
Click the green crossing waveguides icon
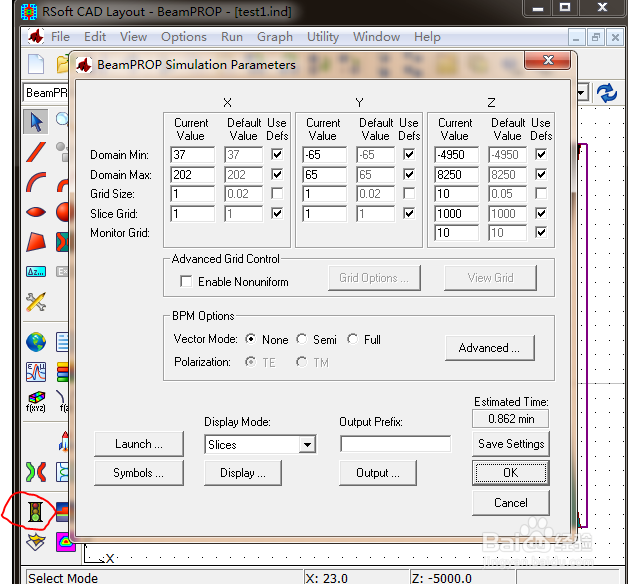pos(36,472)
